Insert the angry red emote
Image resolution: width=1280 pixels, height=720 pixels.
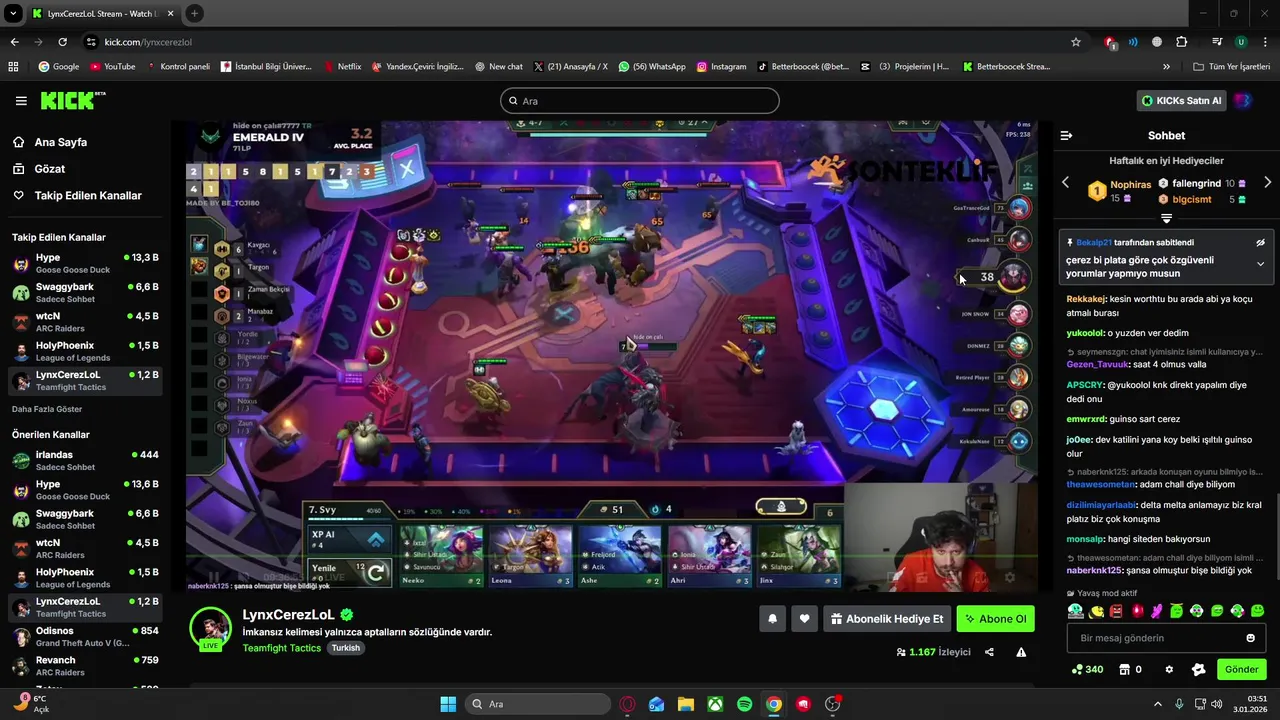[1116, 611]
